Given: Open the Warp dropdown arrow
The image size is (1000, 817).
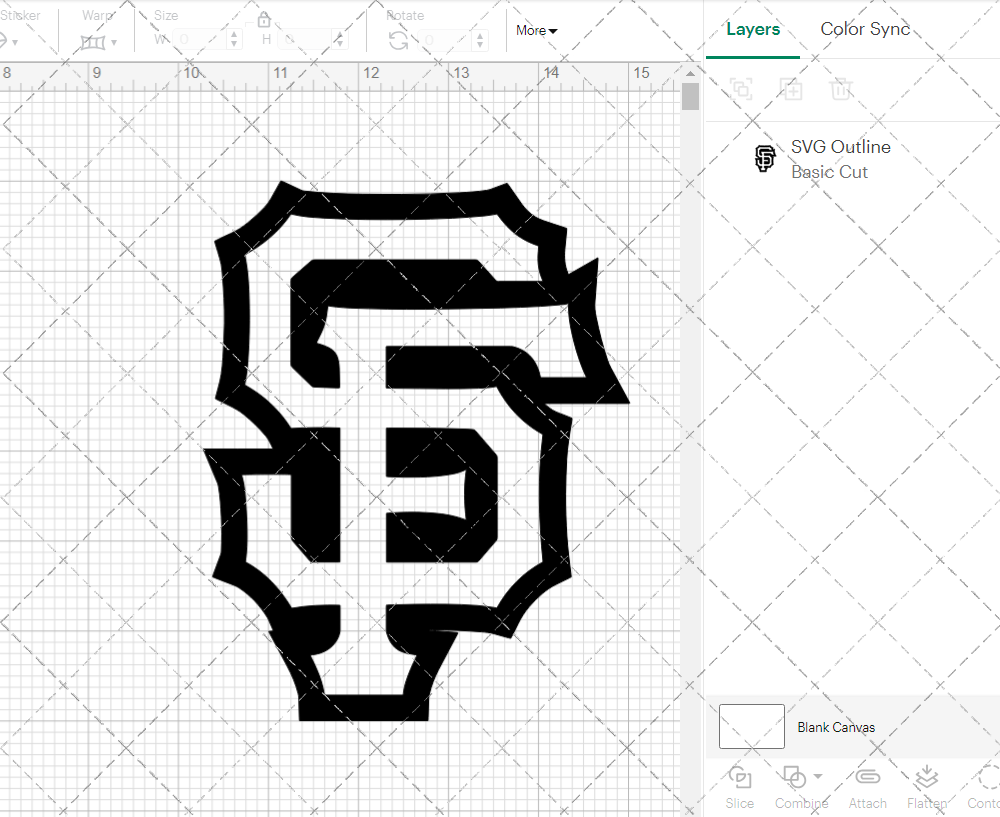Looking at the screenshot, I should 114,43.
